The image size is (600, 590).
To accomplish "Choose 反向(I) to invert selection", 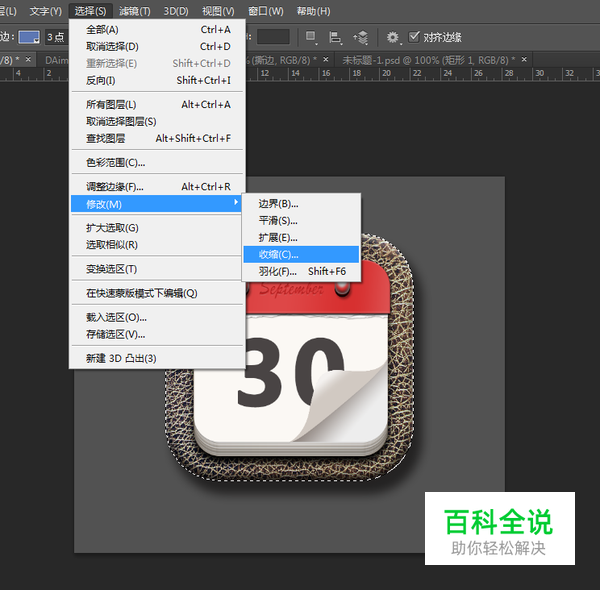I will tap(157, 80).
